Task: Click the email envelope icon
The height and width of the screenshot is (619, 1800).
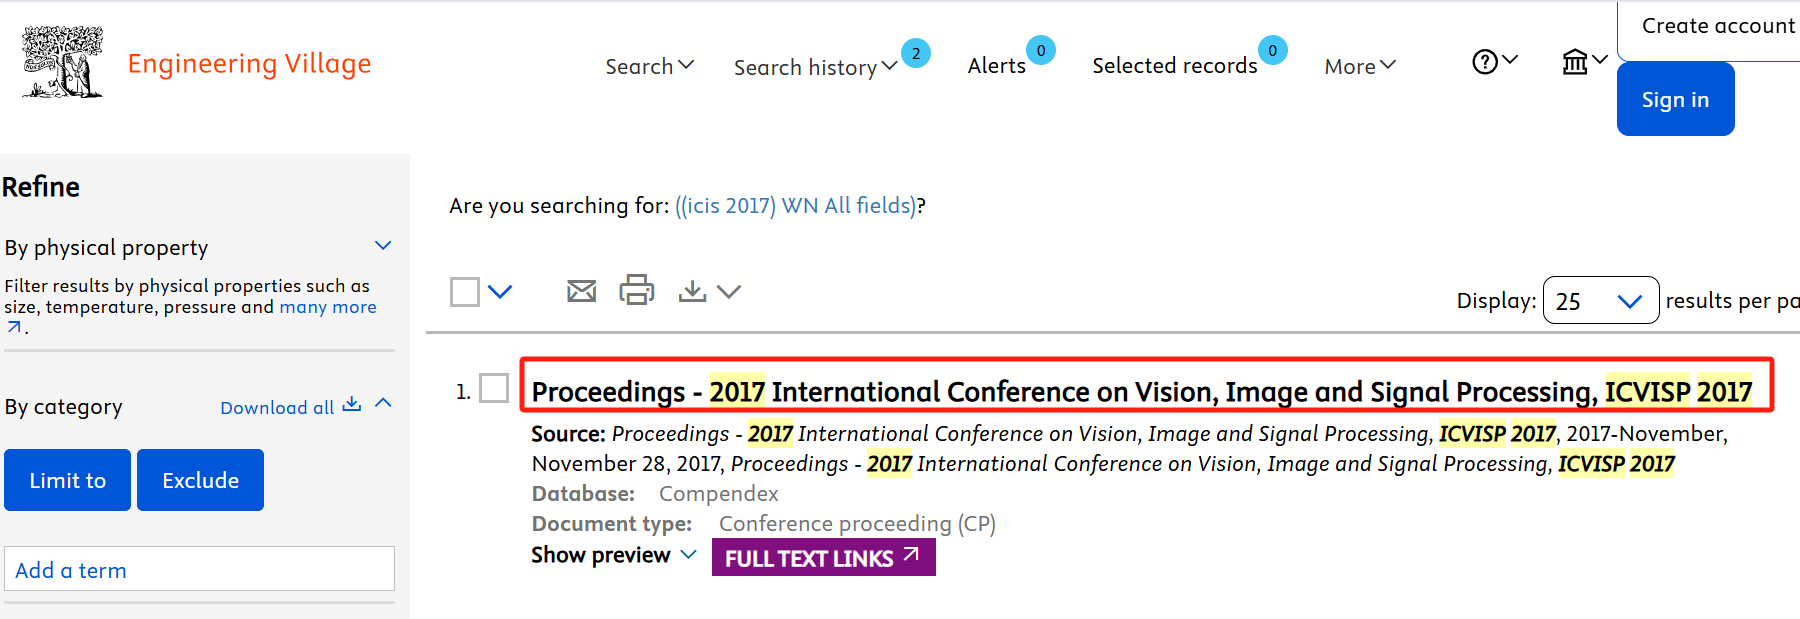Action: click(x=581, y=291)
